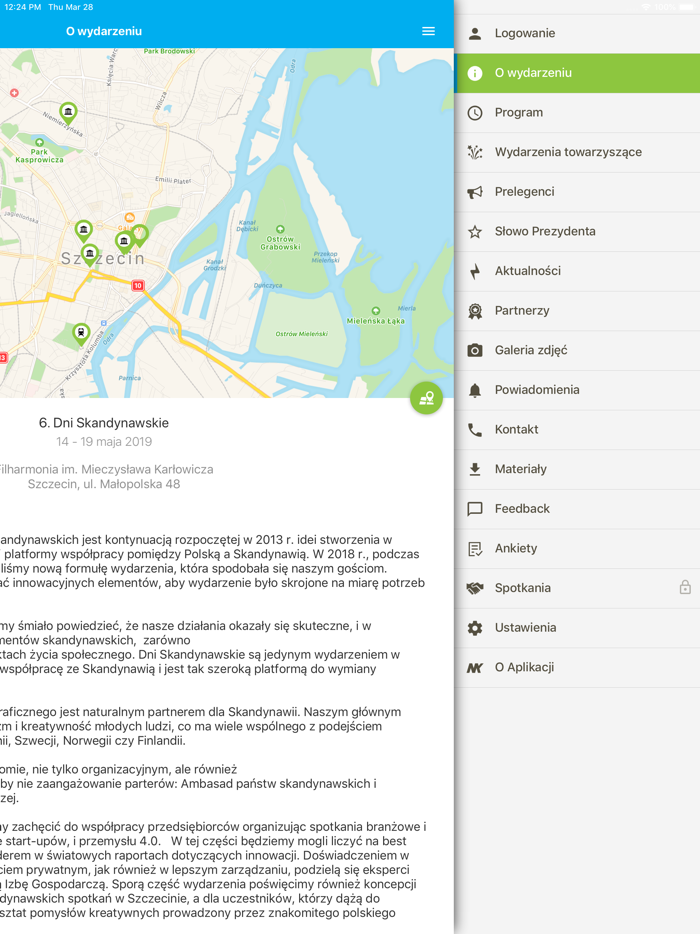Select O wydarzeniu menu entry
The height and width of the screenshot is (934, 700).
577,73
